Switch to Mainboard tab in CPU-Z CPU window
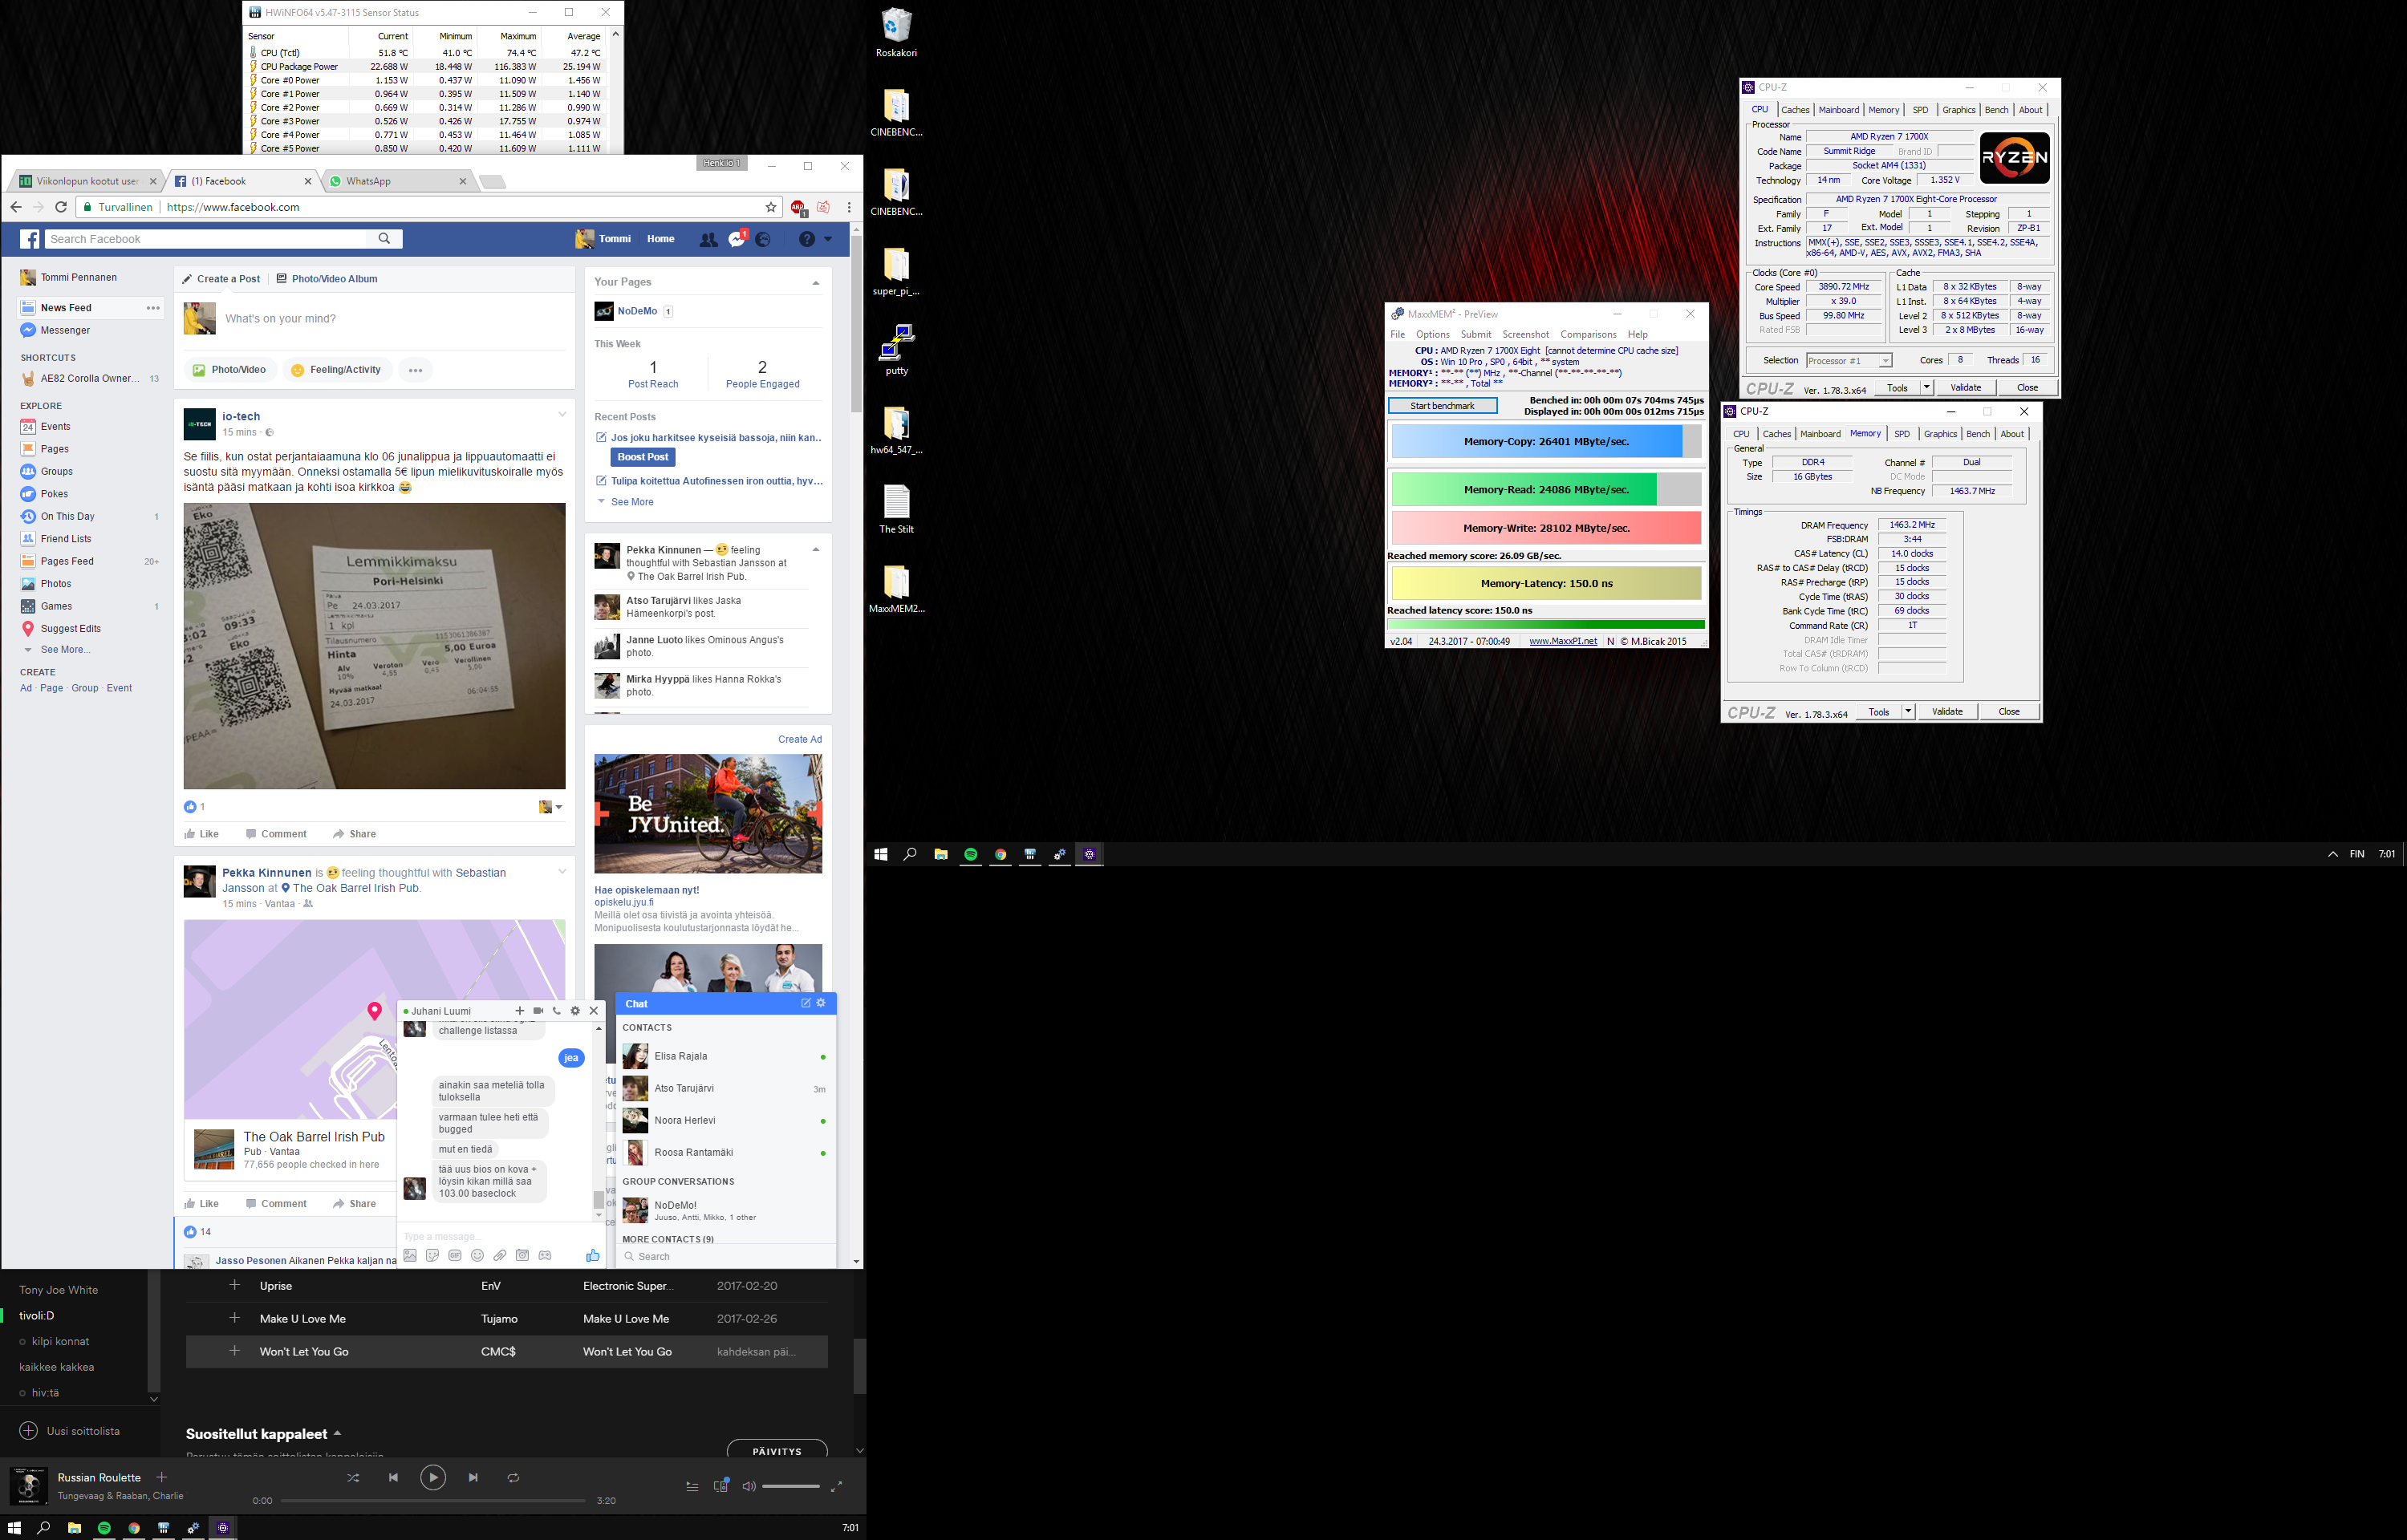Viewport: 2407px width, 1540px height. point(1838,110)
